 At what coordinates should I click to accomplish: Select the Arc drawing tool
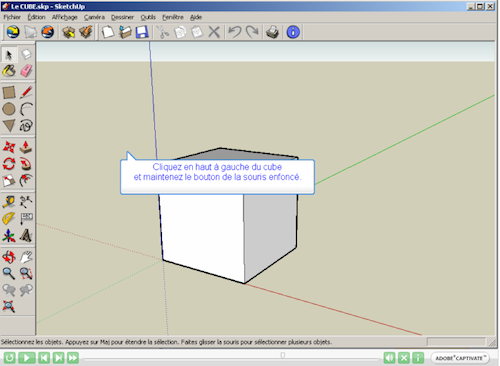(x=26, y=109)
